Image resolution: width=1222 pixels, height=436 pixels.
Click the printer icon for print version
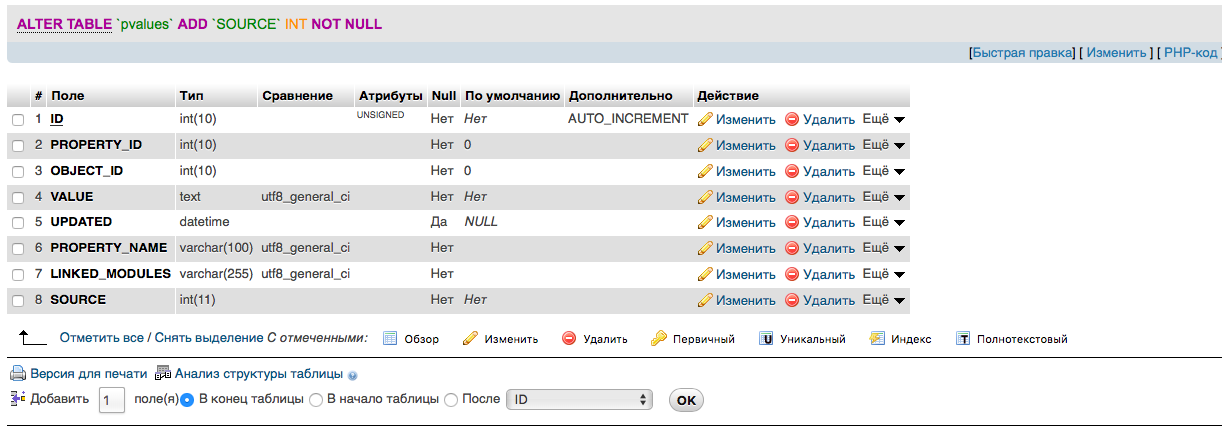click(x=17, y=374)
